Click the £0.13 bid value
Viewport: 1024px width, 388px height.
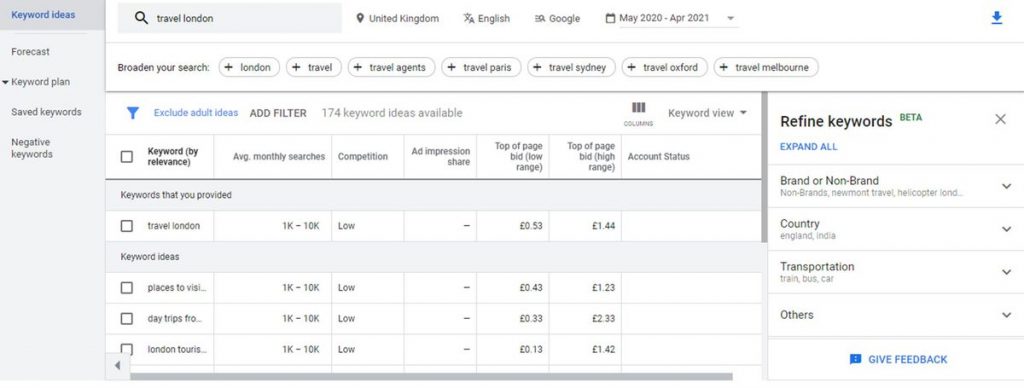pyautogui.click(x=531, y=349)
